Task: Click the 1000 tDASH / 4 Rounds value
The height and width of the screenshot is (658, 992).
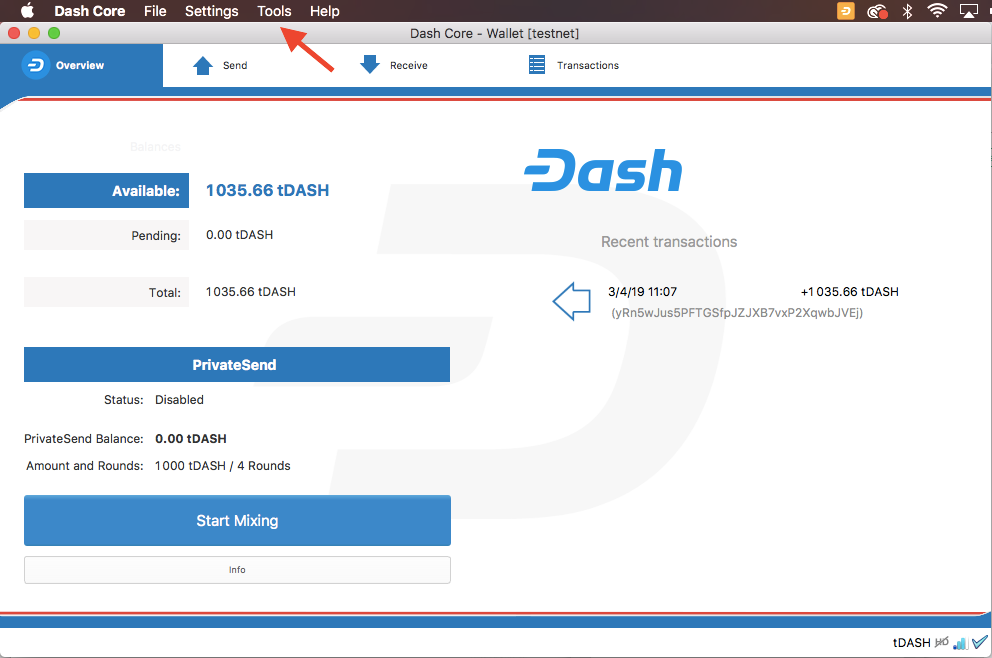Action: 223,466
